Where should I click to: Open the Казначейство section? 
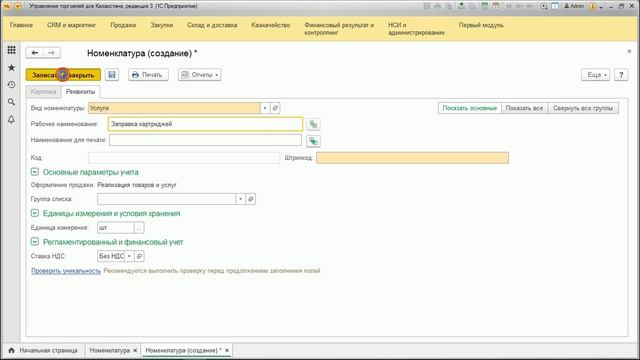(x=271, y=25)
